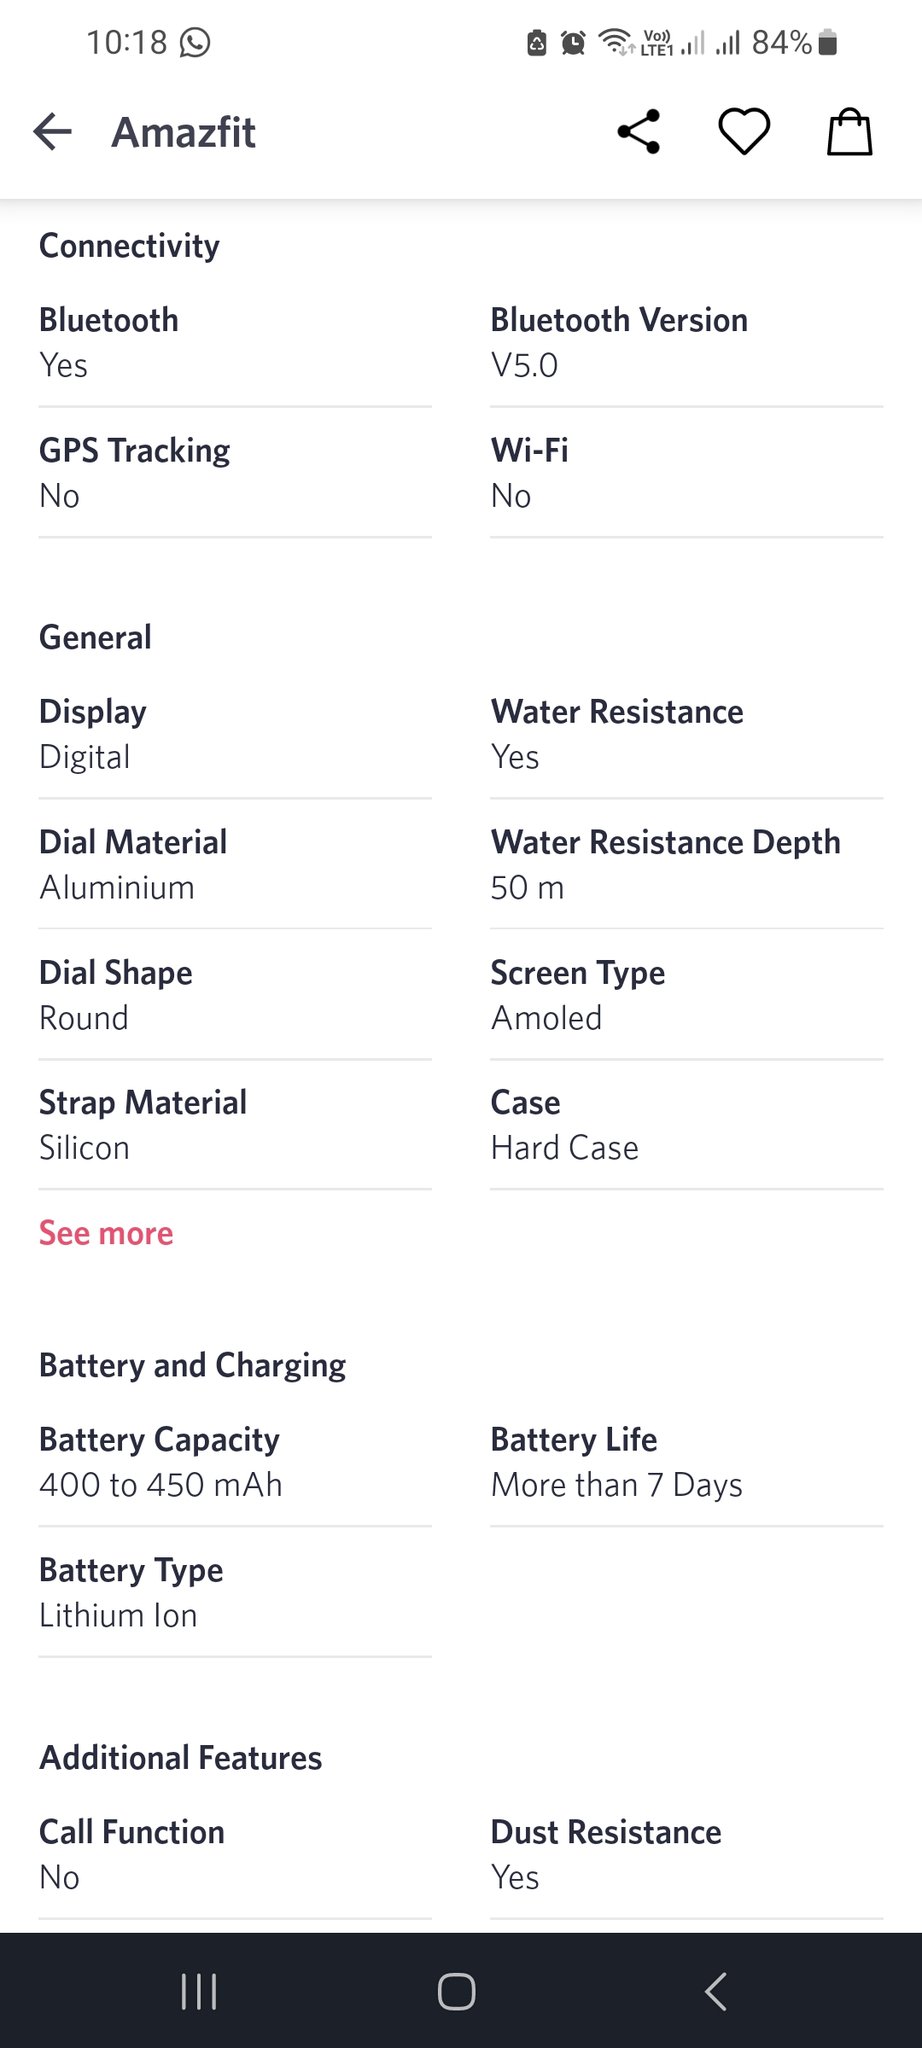Tap the Battery Capacity specification
Screen dimensions: 922x2048
[235, 1462]
